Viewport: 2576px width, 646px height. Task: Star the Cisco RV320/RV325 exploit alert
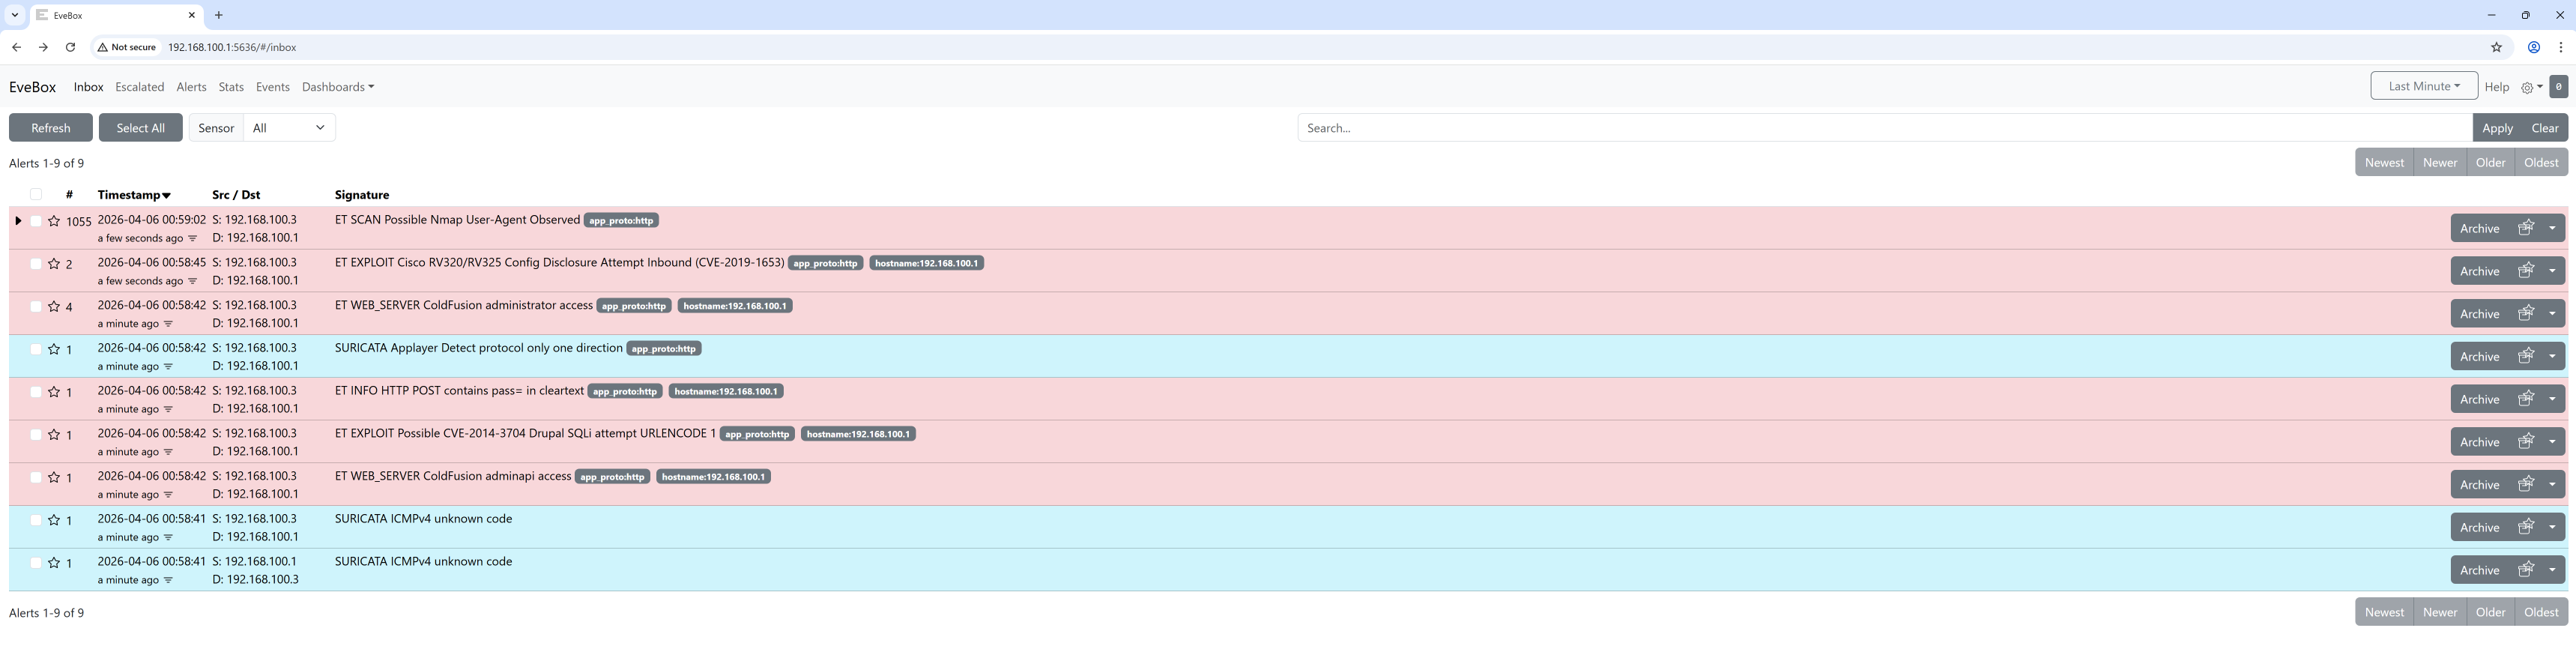coord(54,264)
